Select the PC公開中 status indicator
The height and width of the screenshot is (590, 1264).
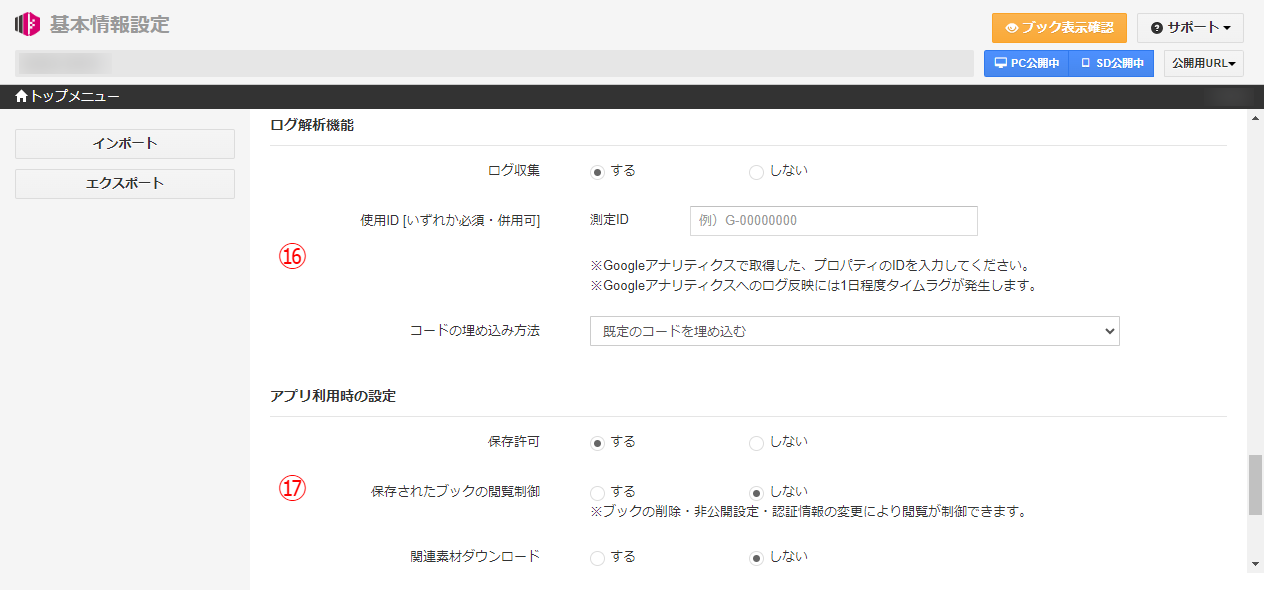tap(1026, 62)
